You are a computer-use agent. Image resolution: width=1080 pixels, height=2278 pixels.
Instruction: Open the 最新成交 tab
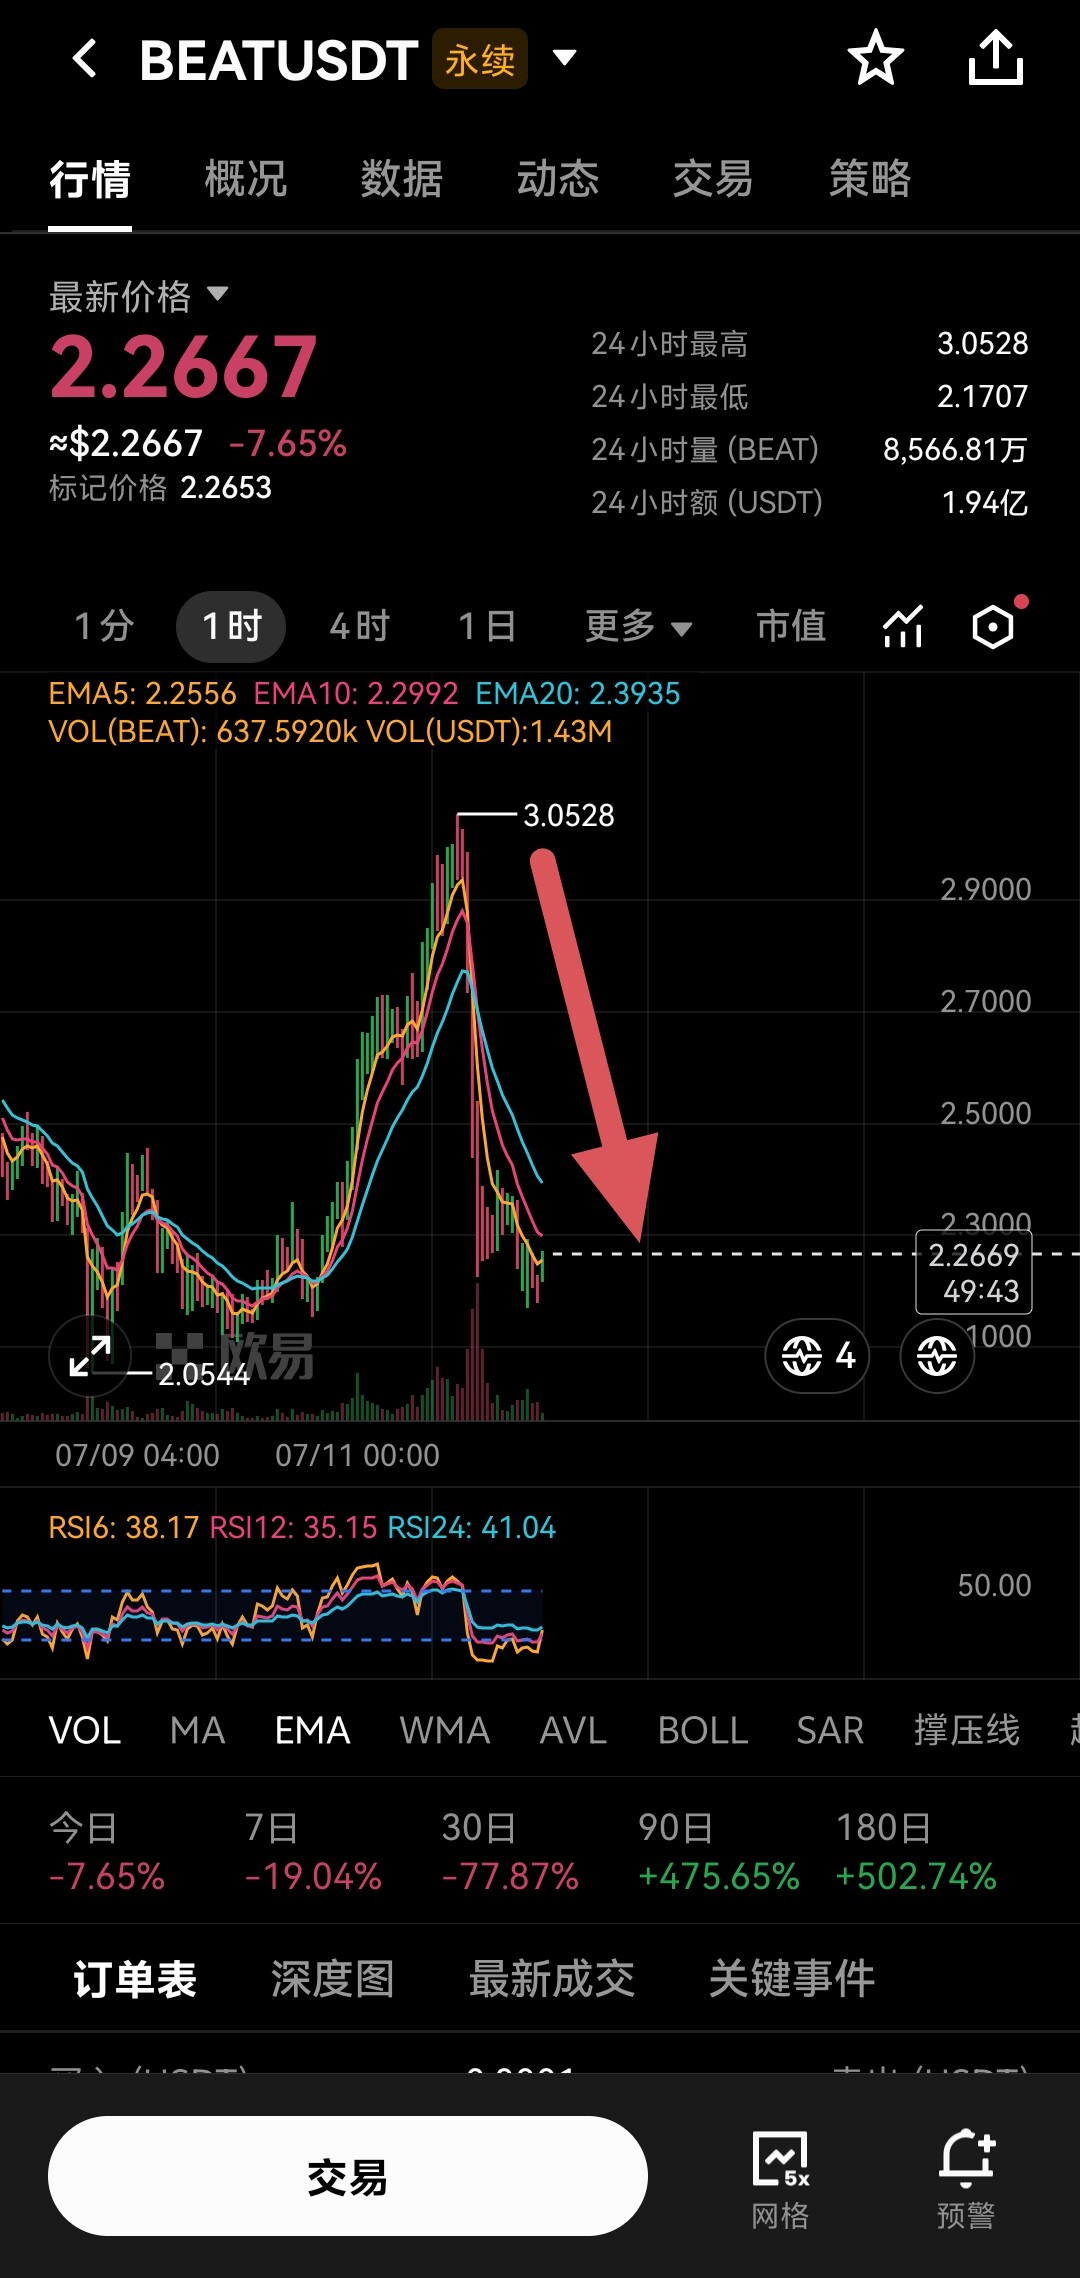tap(552, 1979)
